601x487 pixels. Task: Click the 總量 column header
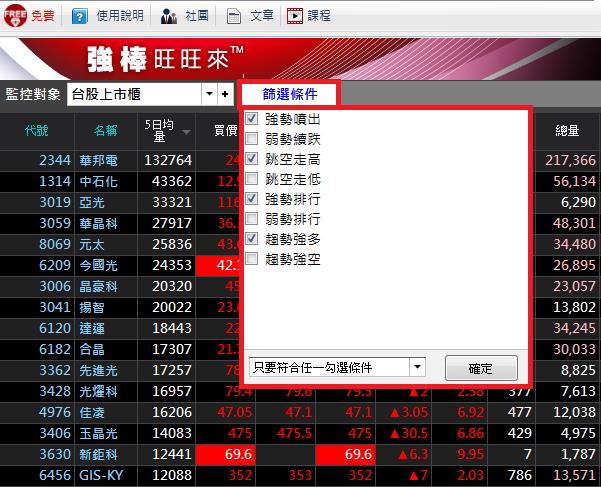(x=567, y=131)
